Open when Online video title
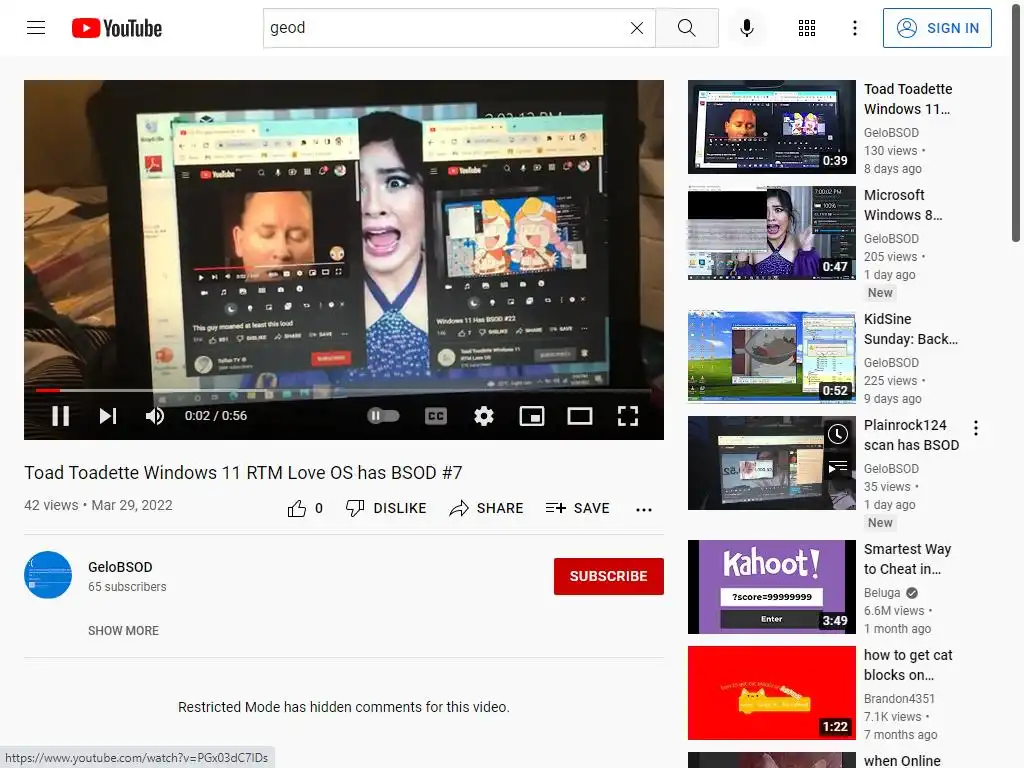This screenshot has height=768, width=1024. [902, 761]
